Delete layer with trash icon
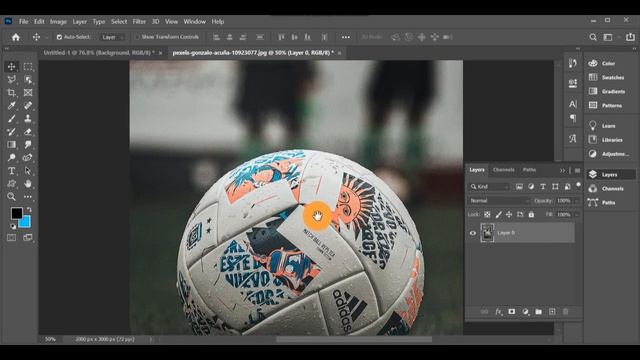 tap(566, 311)
